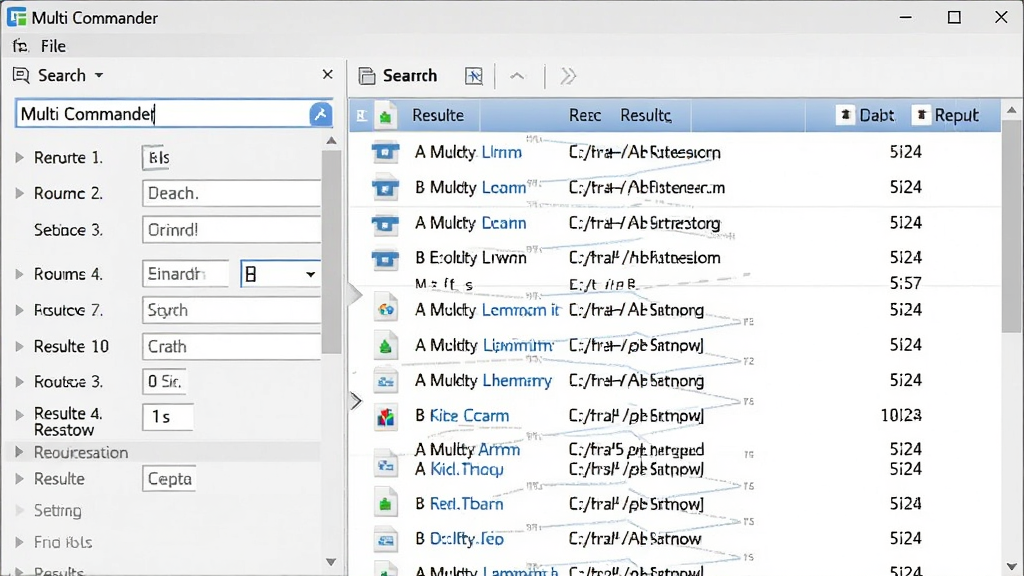
Task: Click the 10123 value in Kite Ccarm row
Action: pyautogui.click(x=901, y=415)
